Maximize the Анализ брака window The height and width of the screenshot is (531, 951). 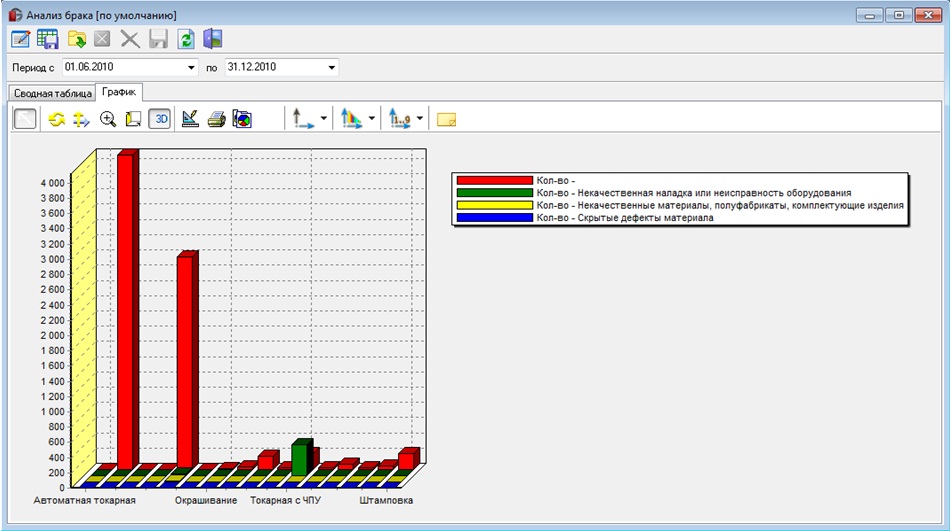click(899, 15)
